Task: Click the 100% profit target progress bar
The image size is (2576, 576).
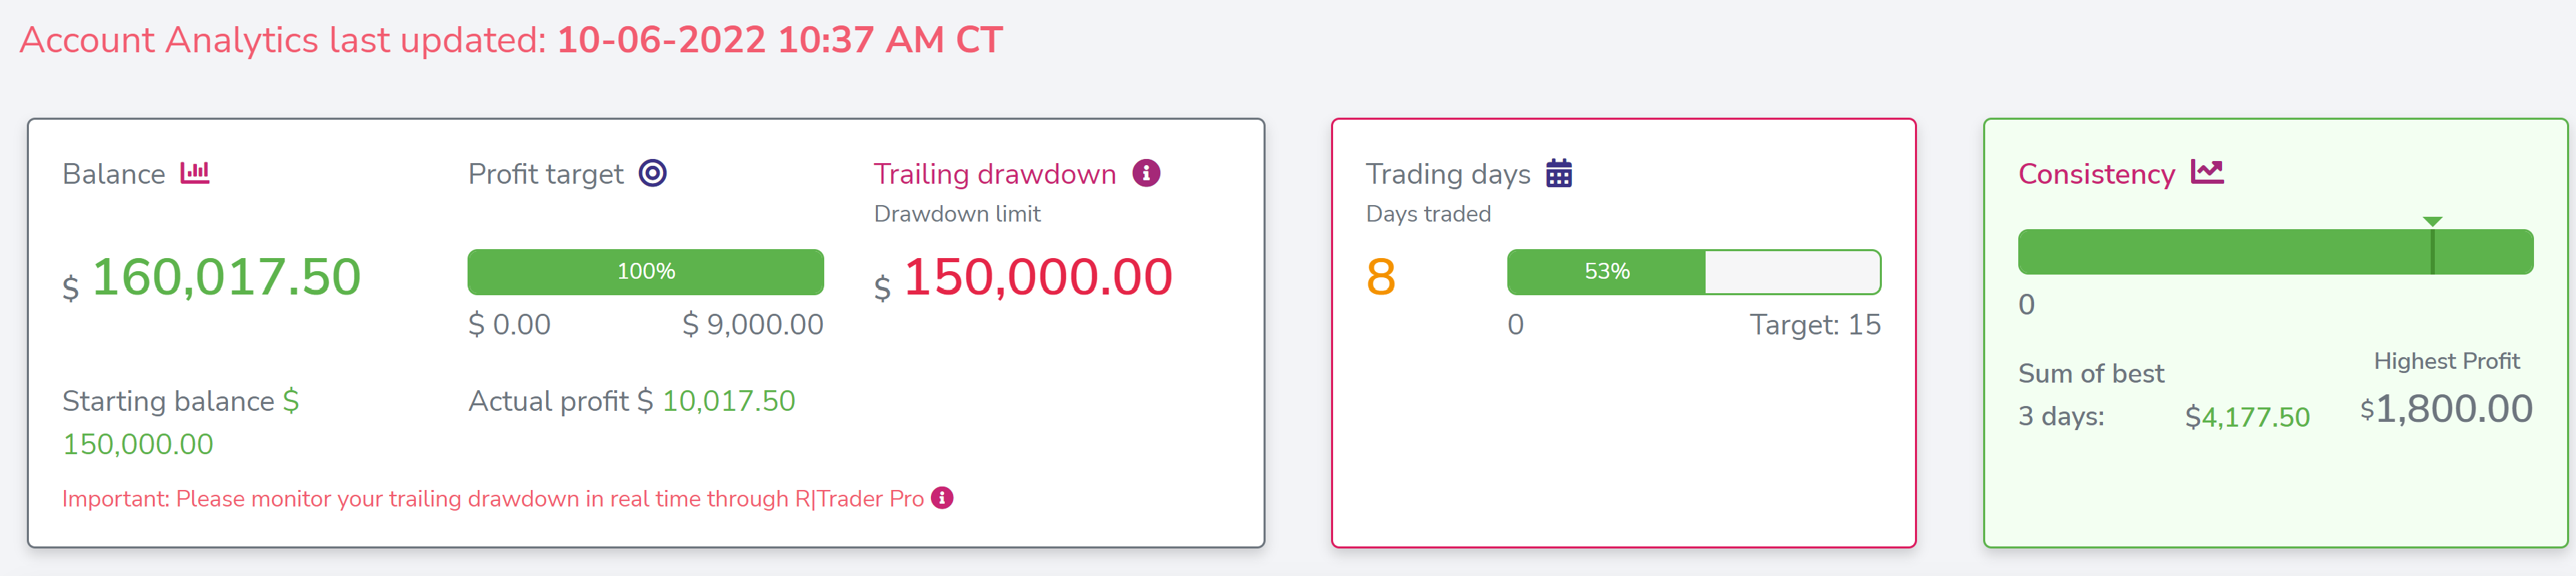Action: (x=646, y=272)
